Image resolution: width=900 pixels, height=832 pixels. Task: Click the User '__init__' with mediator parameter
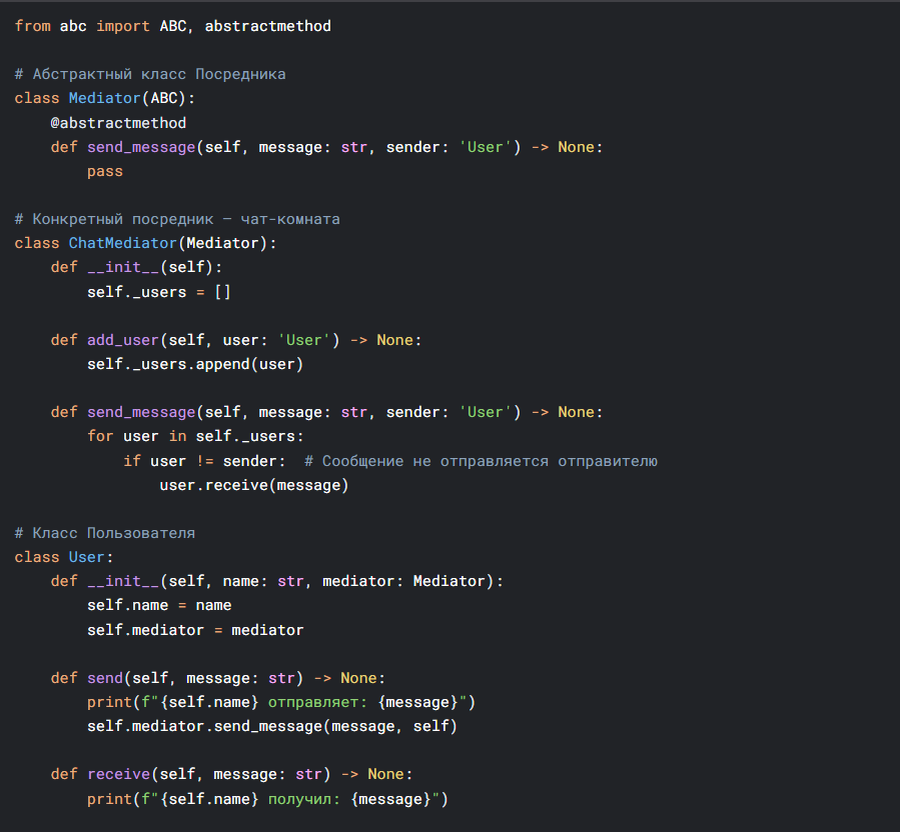click(277, 581)
